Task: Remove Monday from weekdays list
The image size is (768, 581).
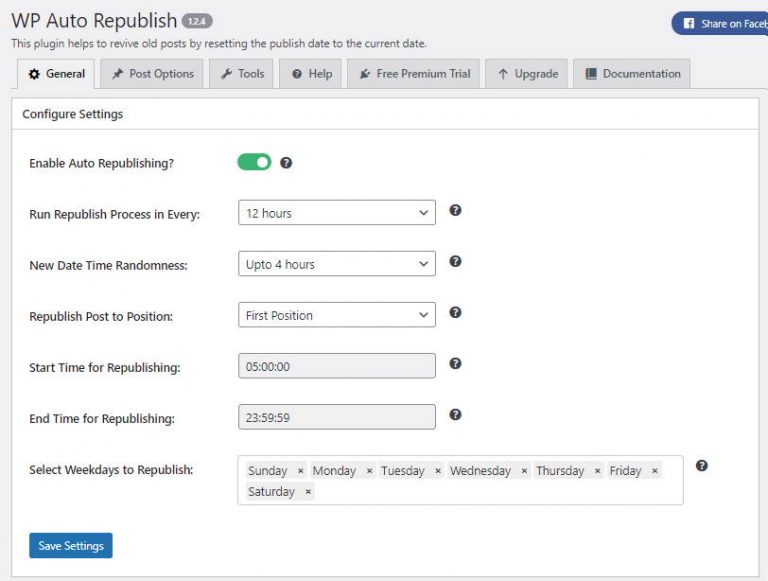Action: pyautogui.click(x=369, y=471)
